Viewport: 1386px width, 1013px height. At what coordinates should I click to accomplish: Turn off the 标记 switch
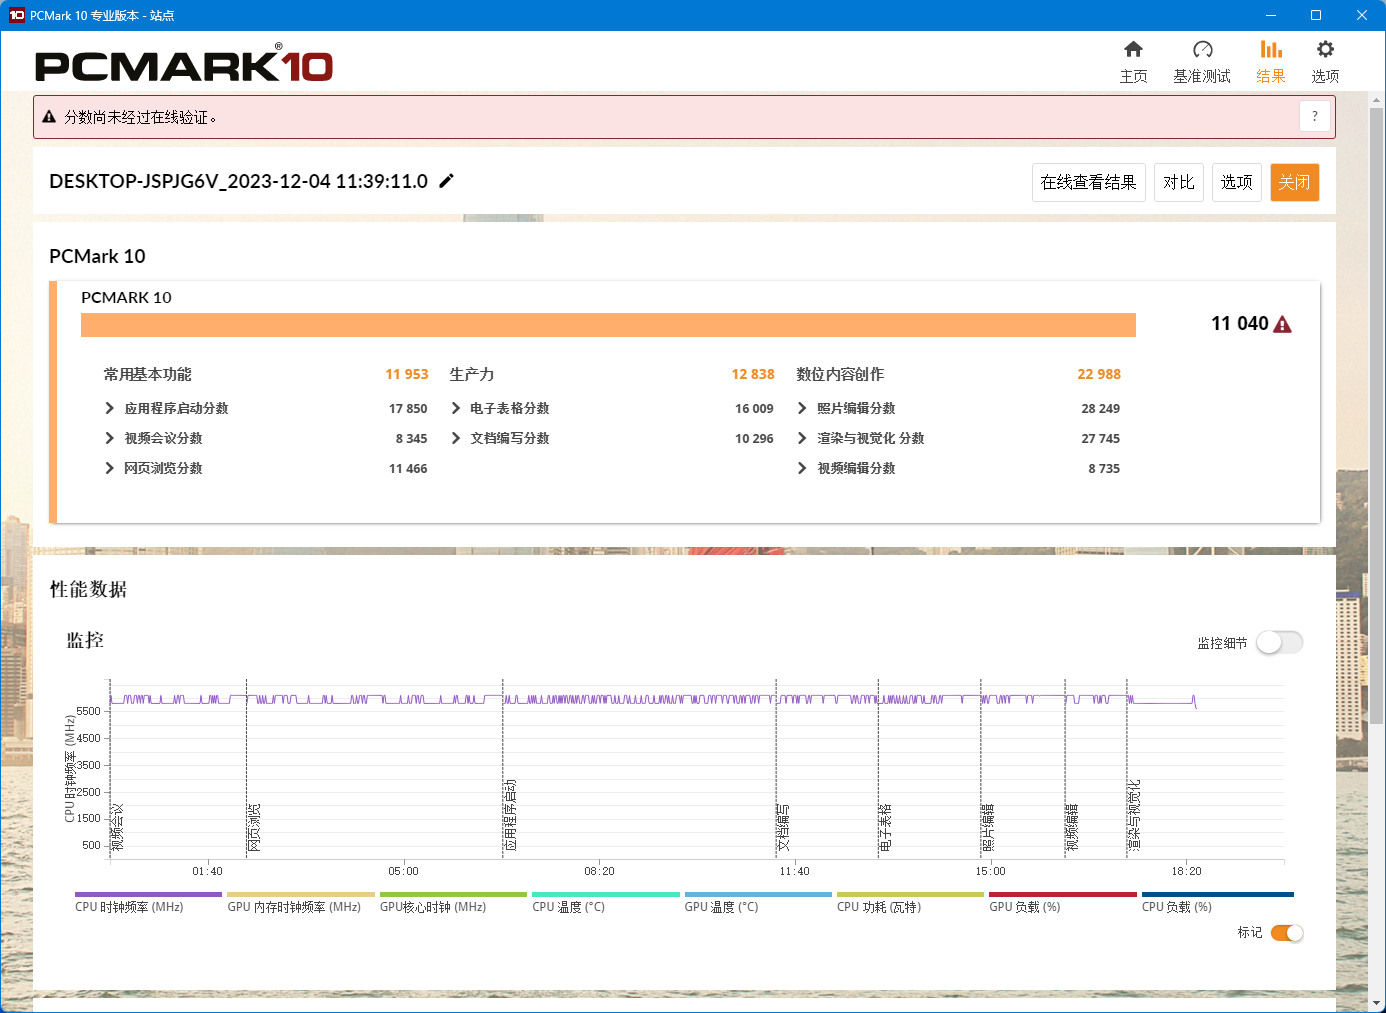[x=1287, y=933]
